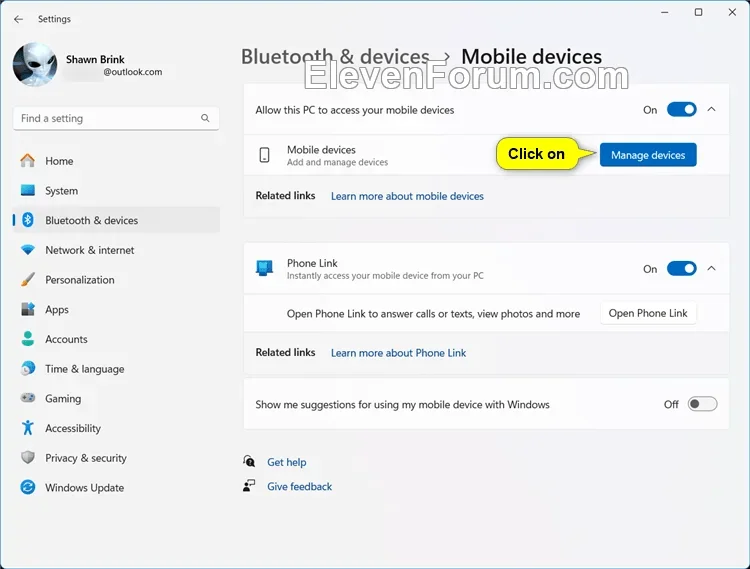The width and height of the screenshot is (750, 569).
Task: Click the search magnifier icon
Action: [x=205, y=118]
